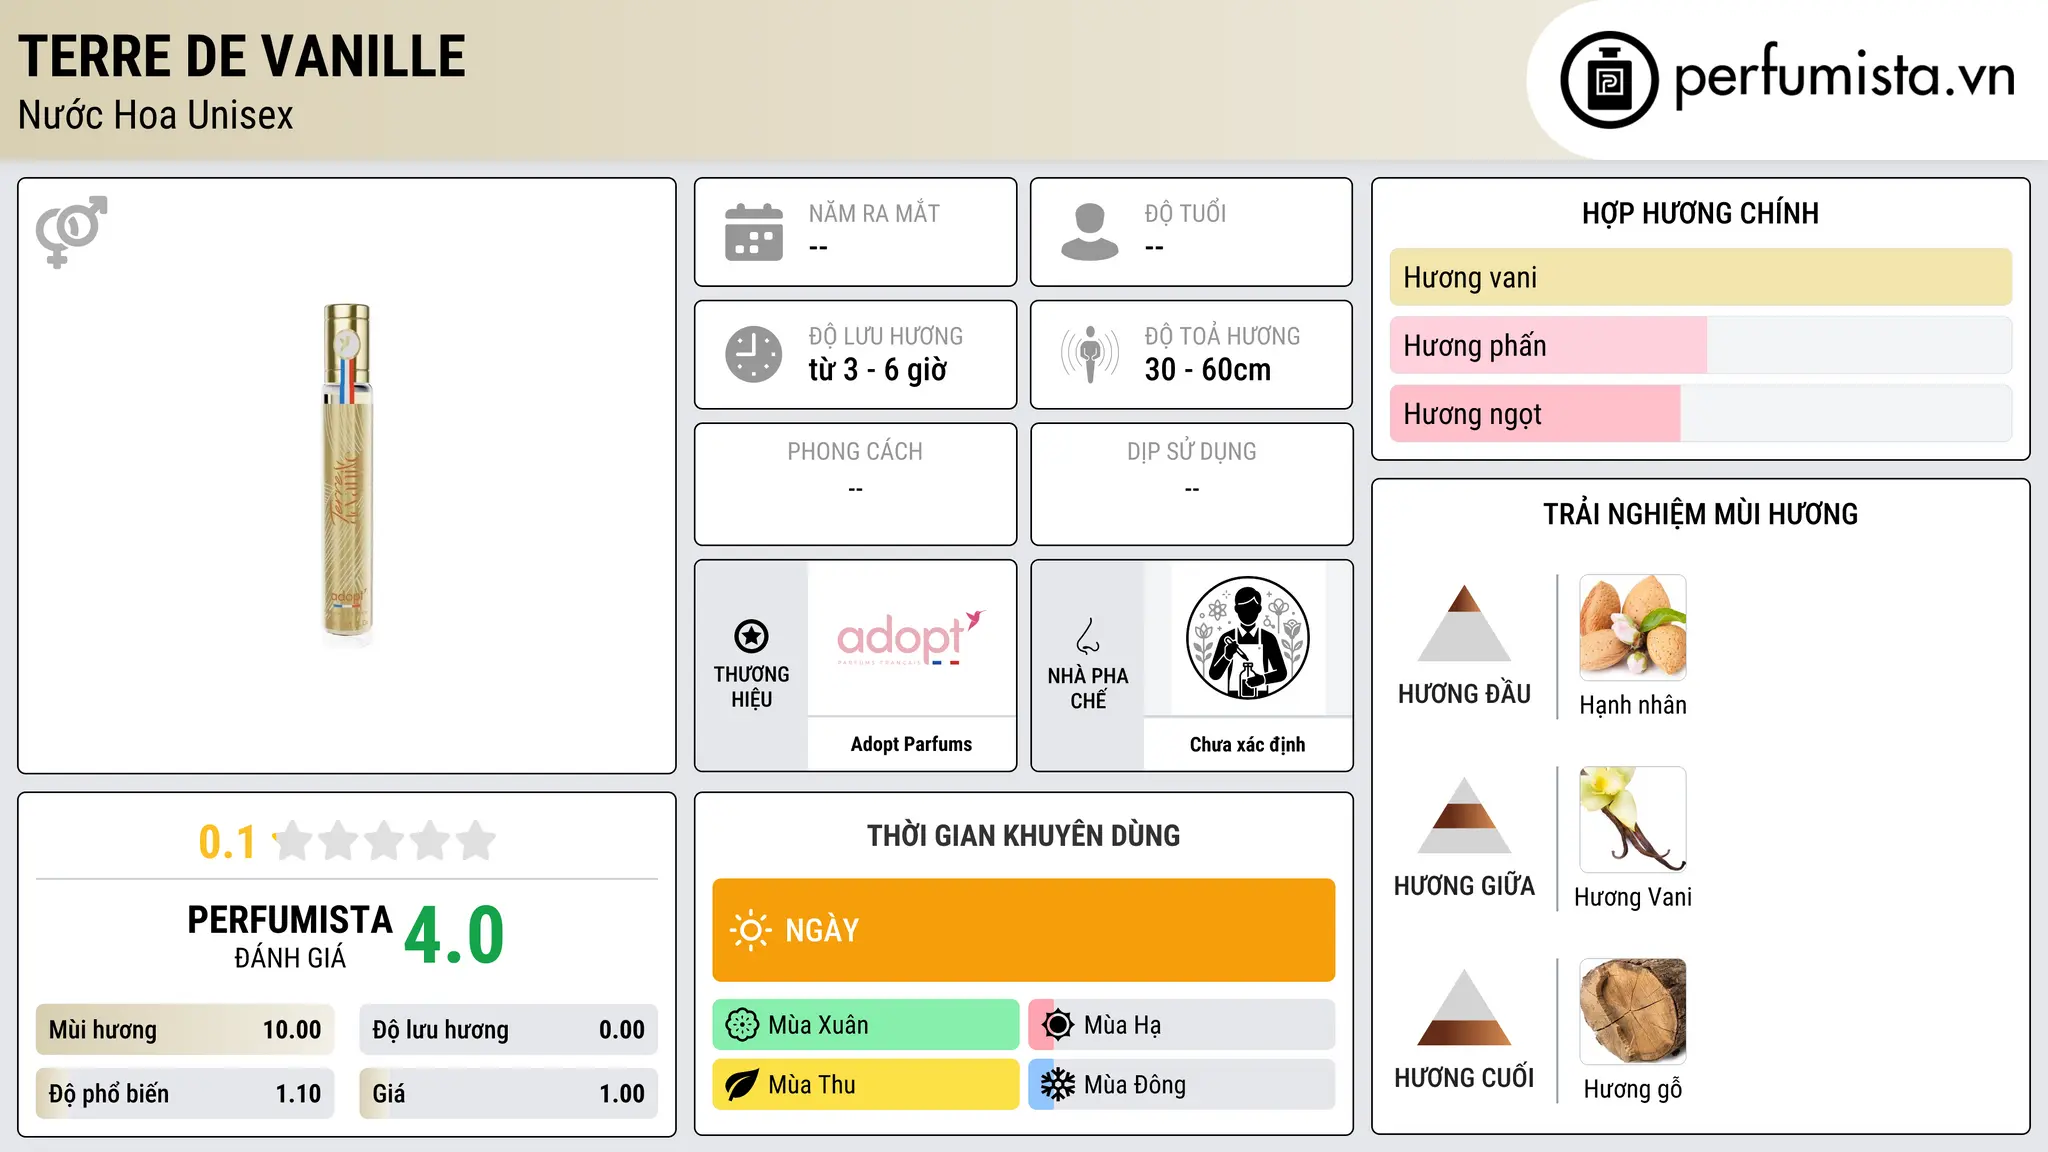Click the adopt brand logo

coord(911,638)
